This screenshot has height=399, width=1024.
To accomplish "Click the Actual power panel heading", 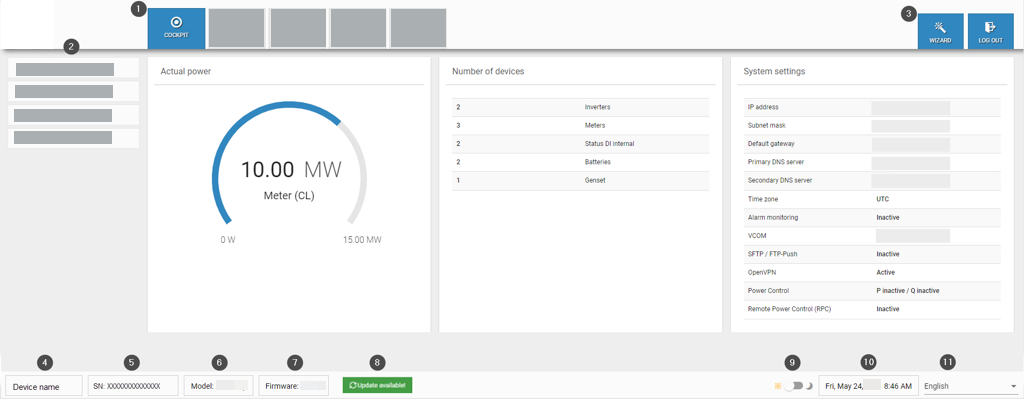I will pyautogui.click(x=185, y=72).
